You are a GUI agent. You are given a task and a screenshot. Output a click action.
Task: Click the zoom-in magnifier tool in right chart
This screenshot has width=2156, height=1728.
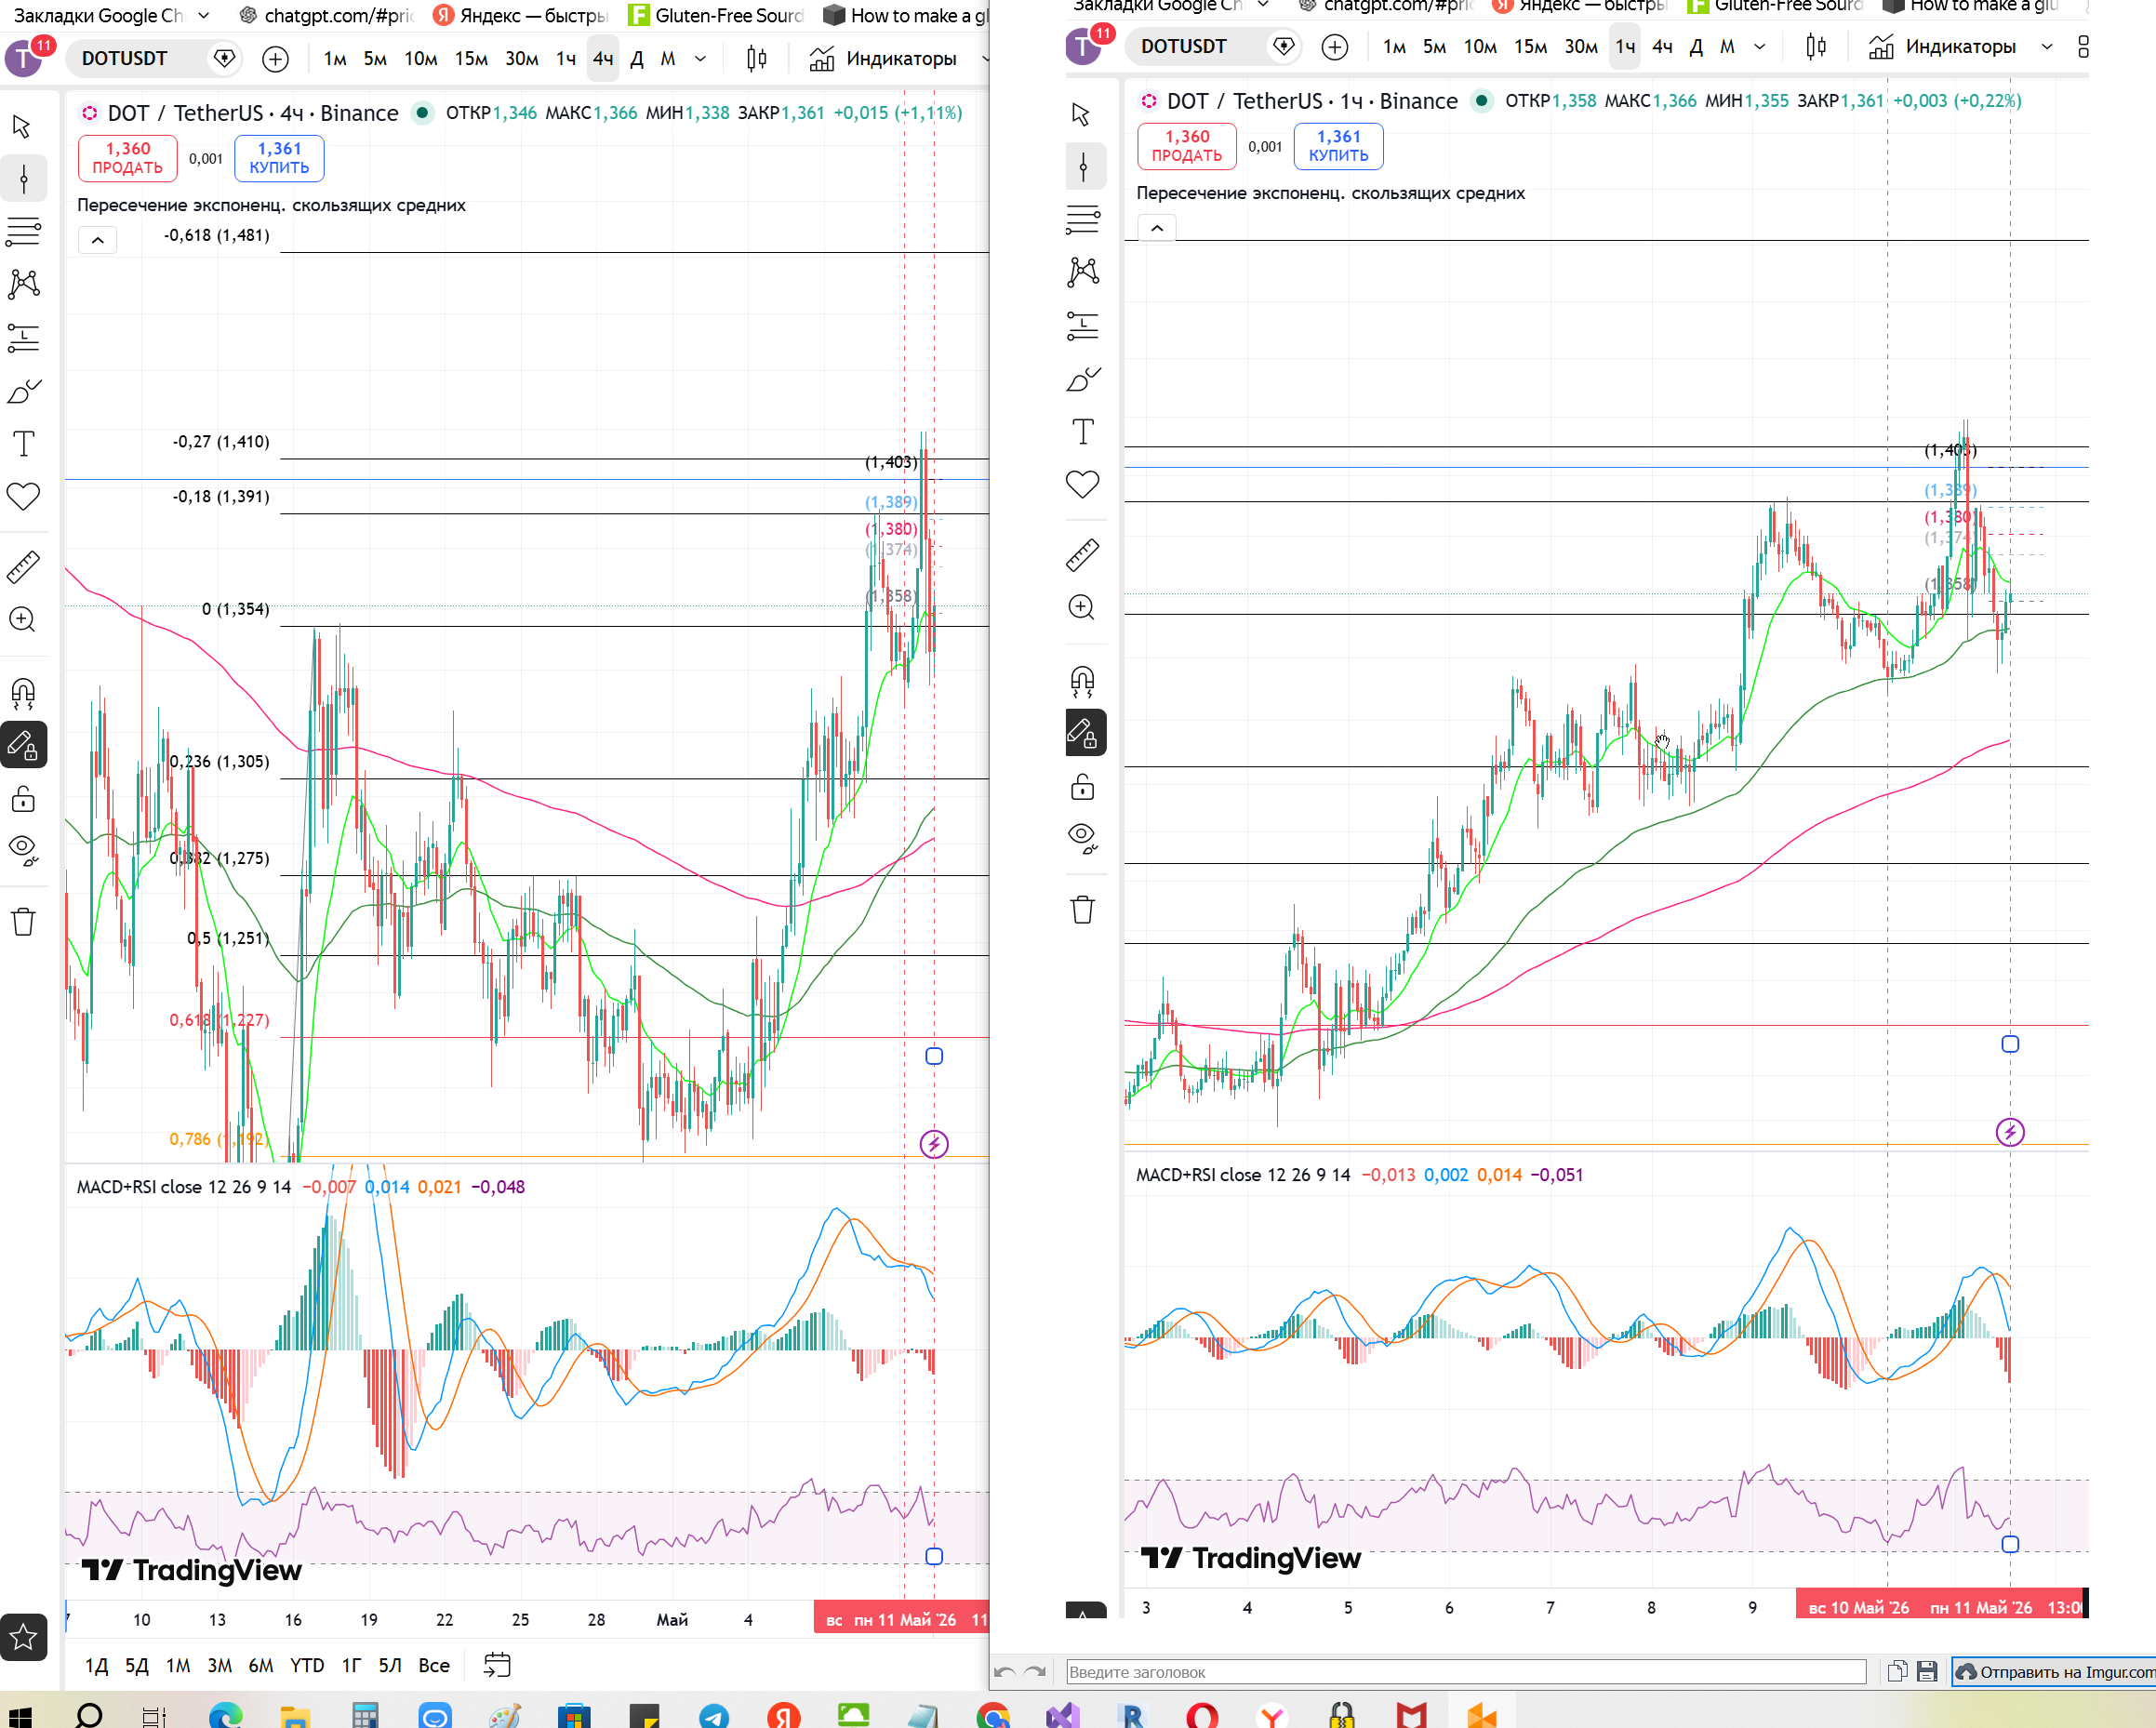point(1083,607)
